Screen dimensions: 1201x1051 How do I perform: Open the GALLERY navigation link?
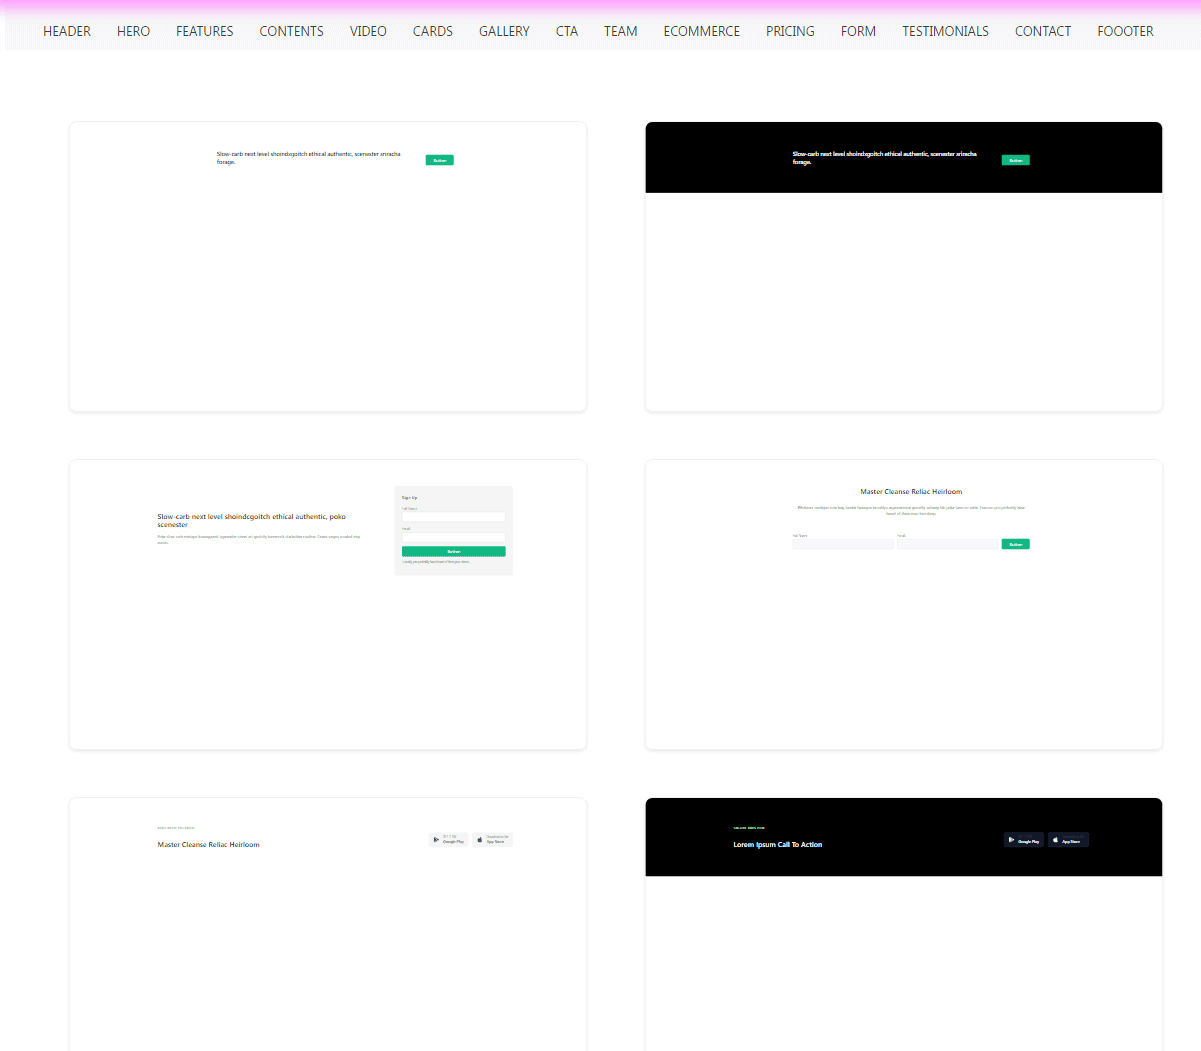[x=504, y=31]
